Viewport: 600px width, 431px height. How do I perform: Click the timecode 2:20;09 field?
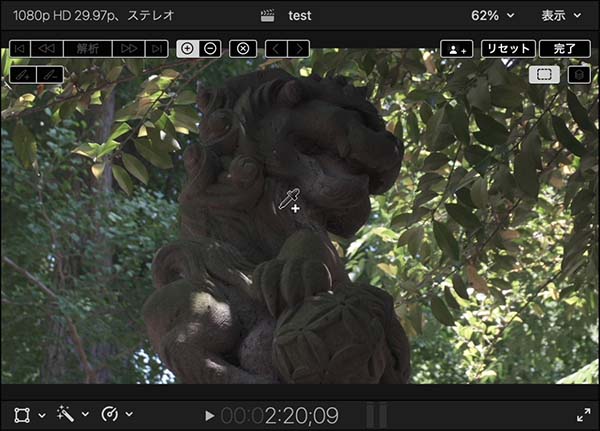point(280,416)
